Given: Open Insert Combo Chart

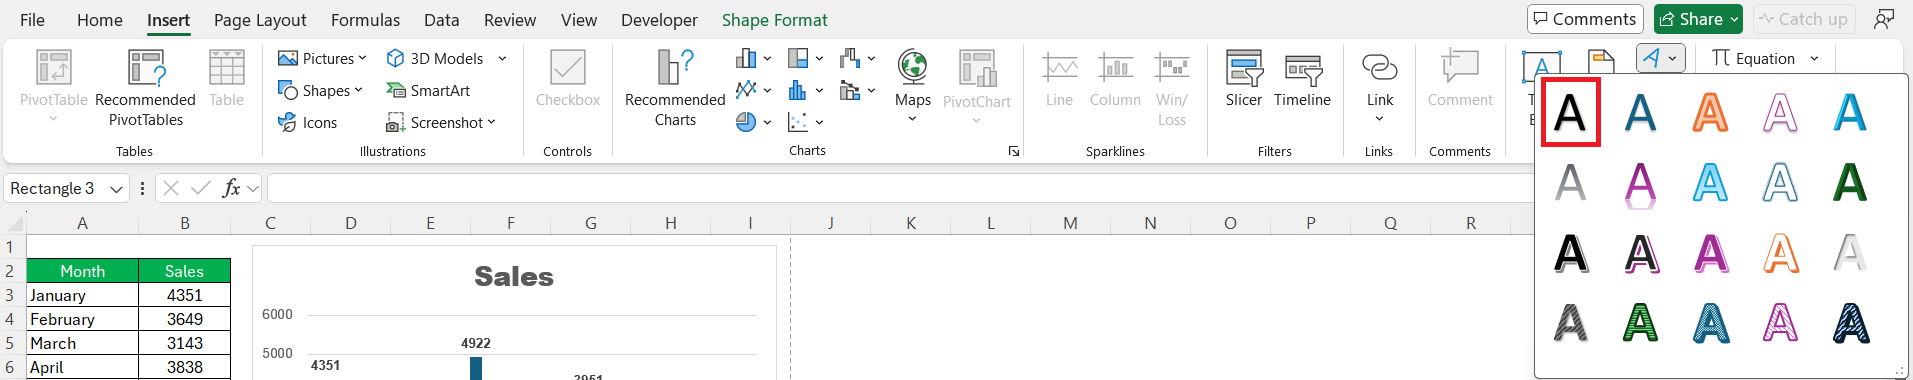Looking at the screenshot, I should tap(857, 90).
